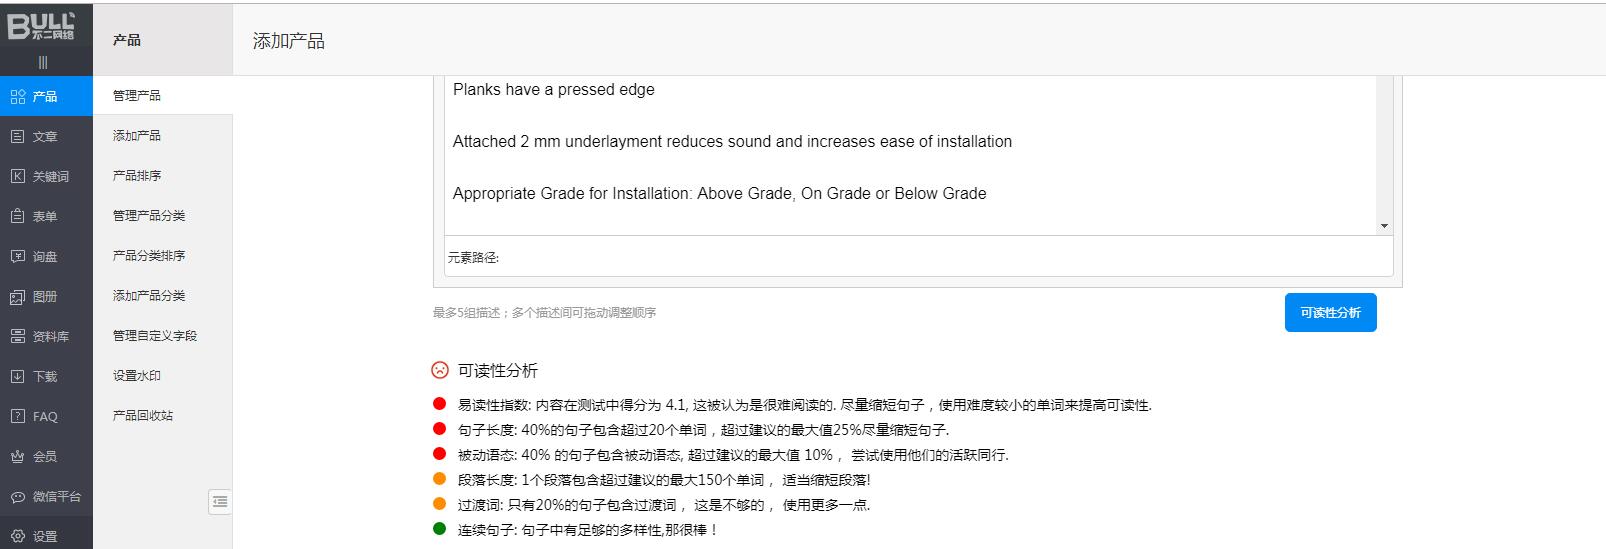
Task: Open 设置 gear icon in sidebar
Action: coord(18,536)
